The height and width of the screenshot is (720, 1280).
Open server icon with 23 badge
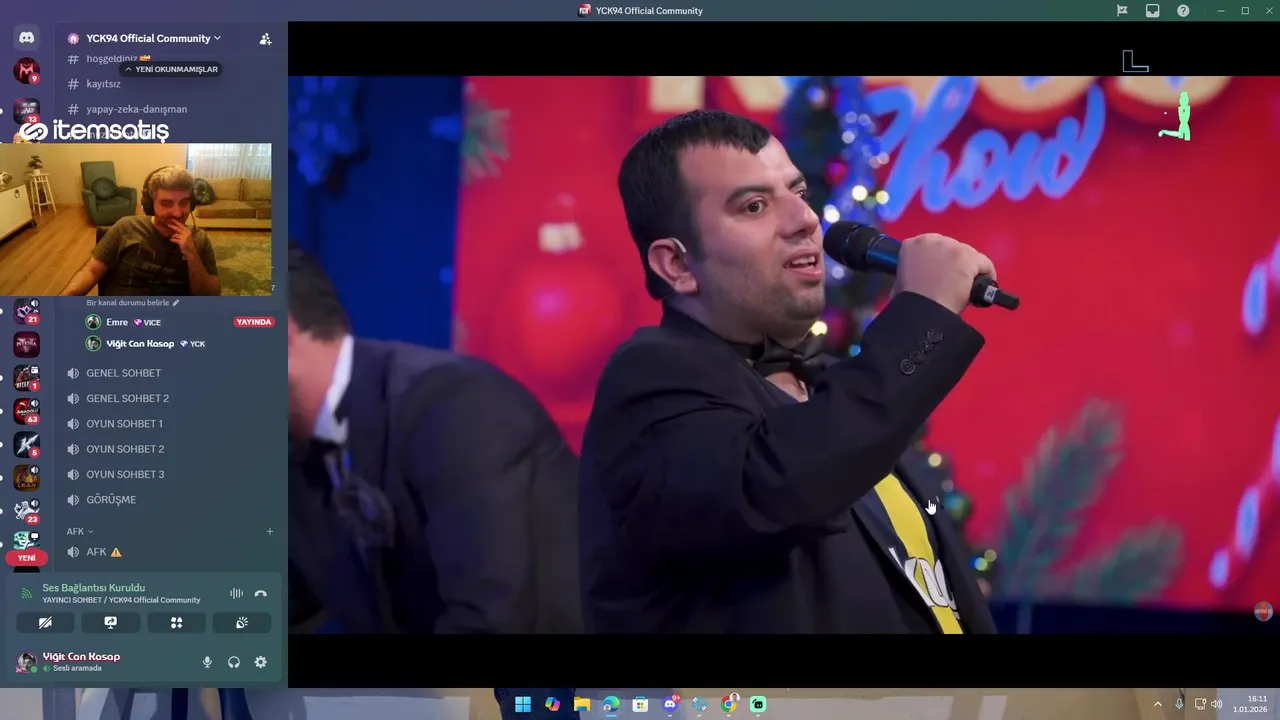(26, 511)
